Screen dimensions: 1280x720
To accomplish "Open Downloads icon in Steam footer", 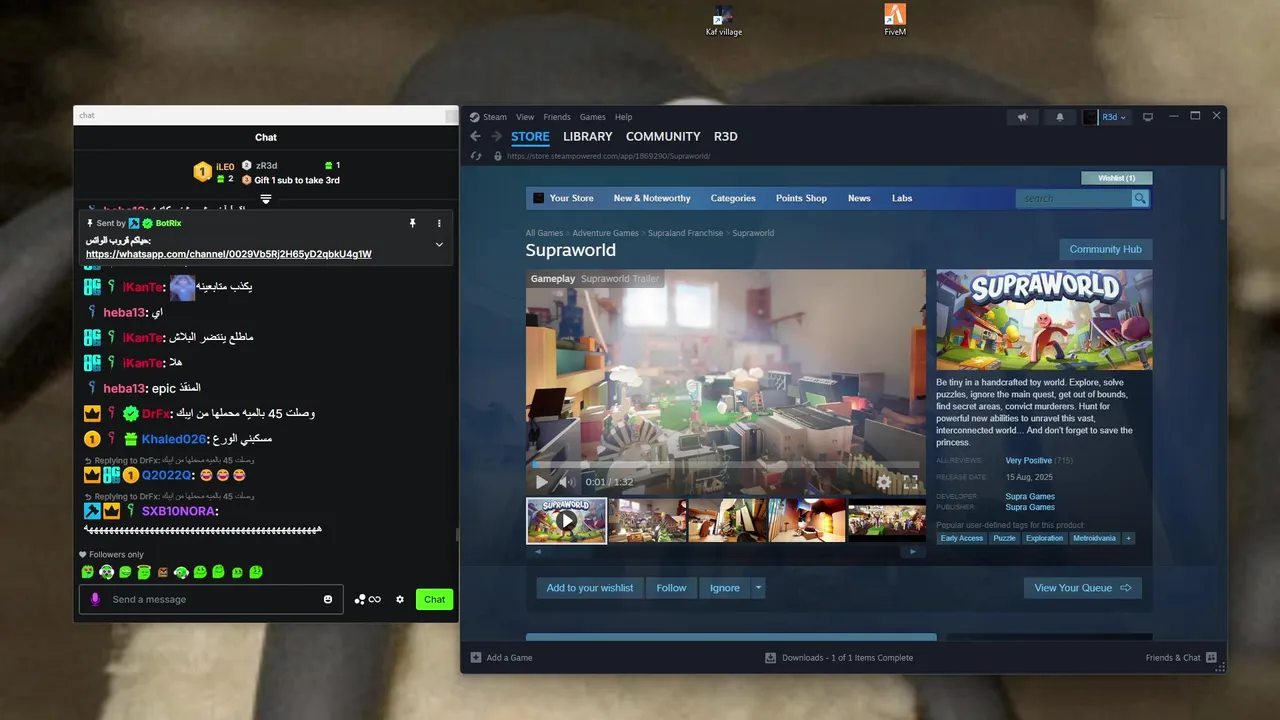I will tap(770, 657).
